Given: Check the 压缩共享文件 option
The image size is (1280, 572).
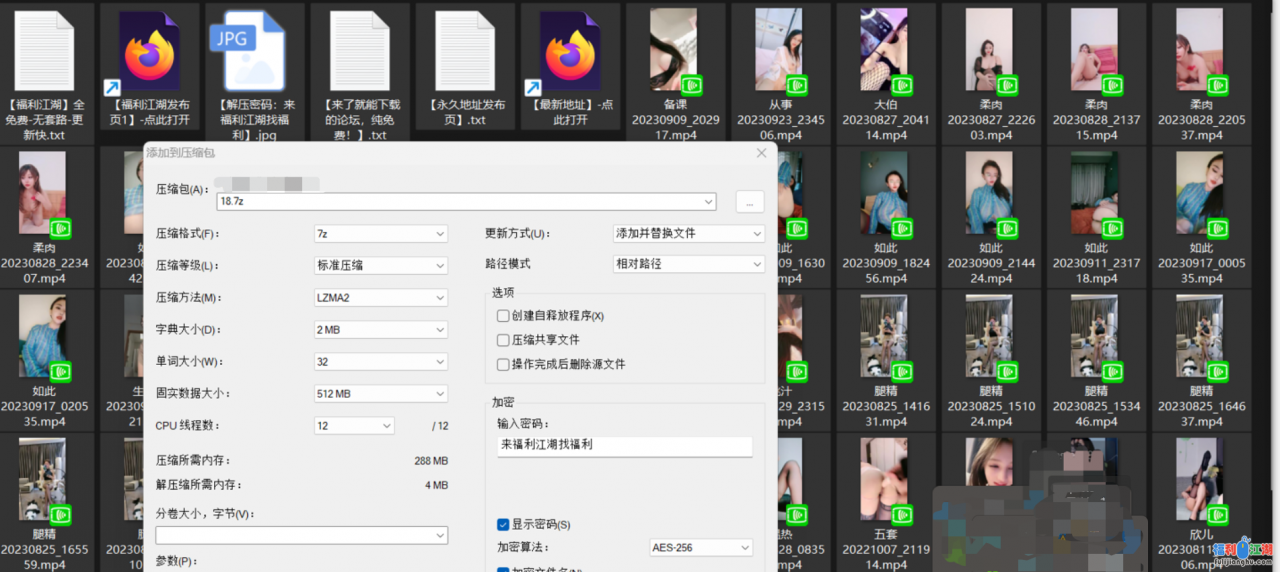Looking at the screenshot, I should point(503,340).
